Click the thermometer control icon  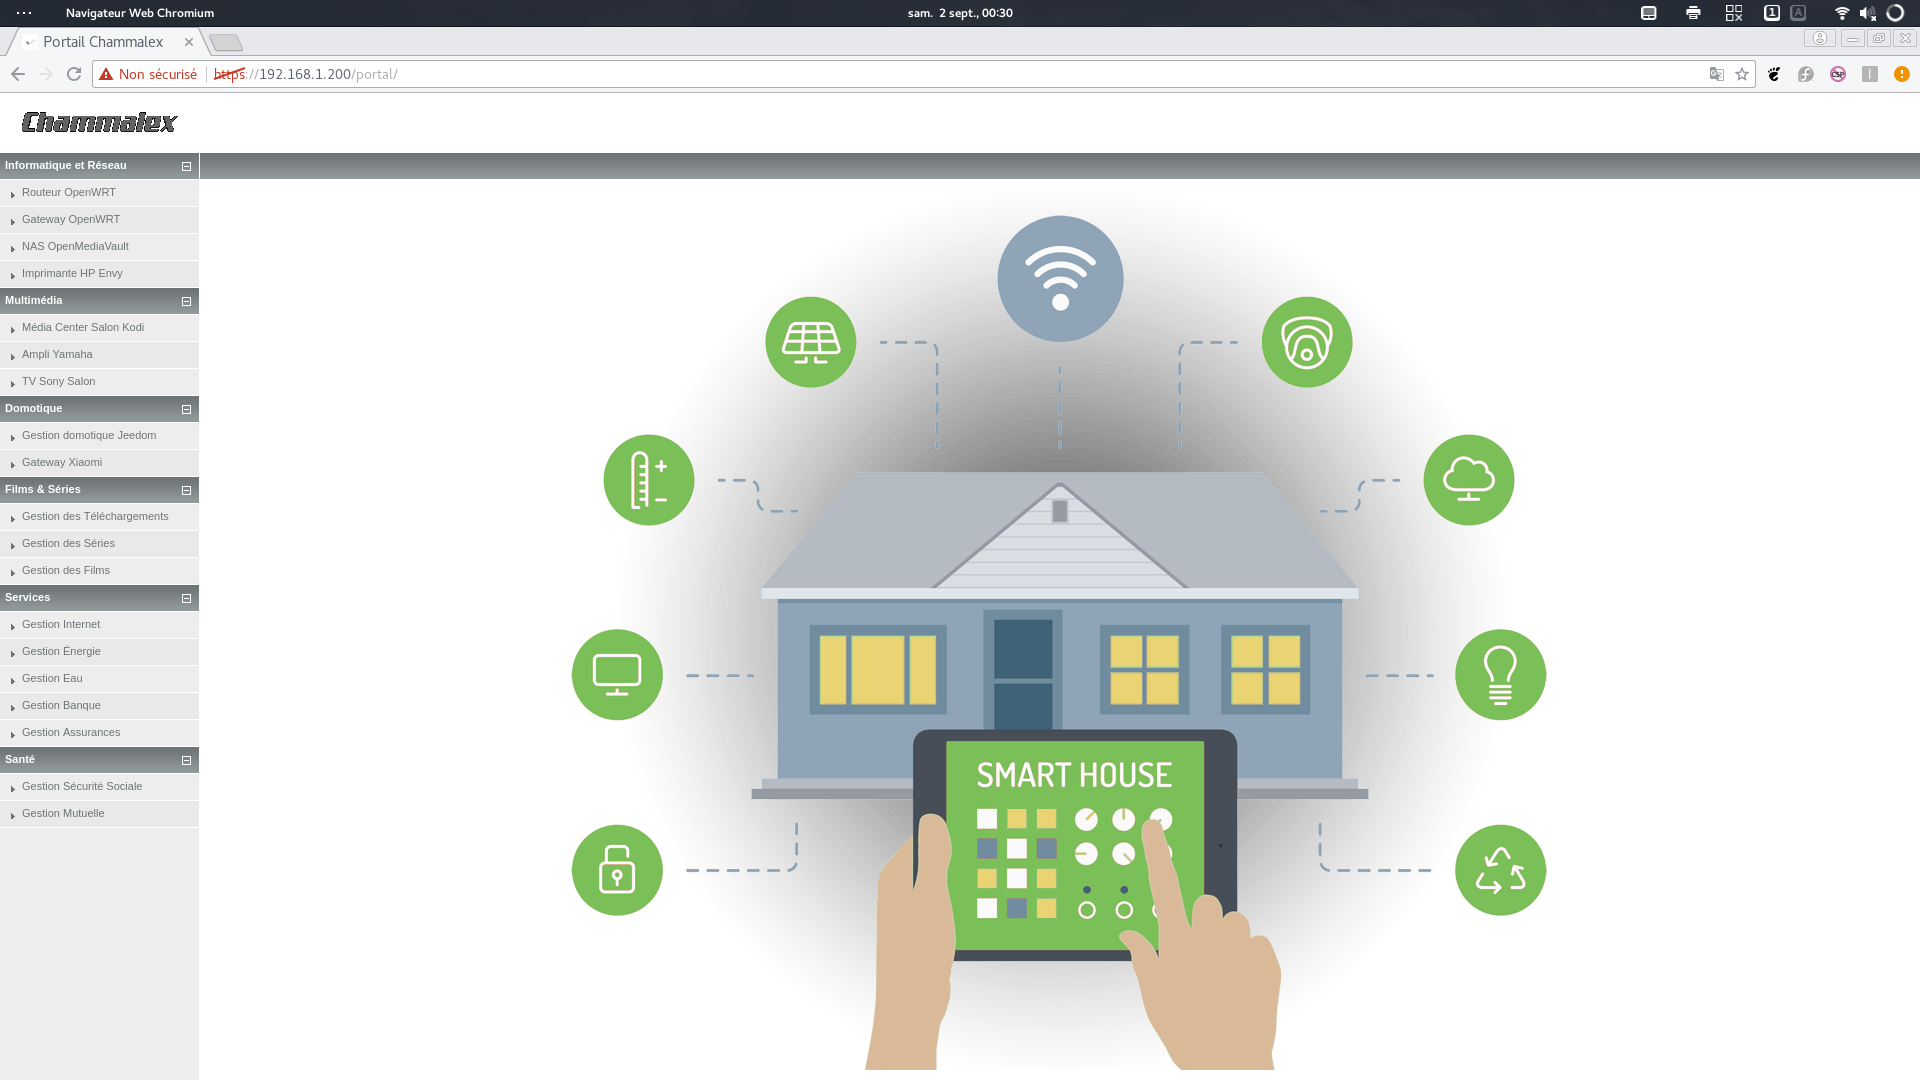(647, 479)
